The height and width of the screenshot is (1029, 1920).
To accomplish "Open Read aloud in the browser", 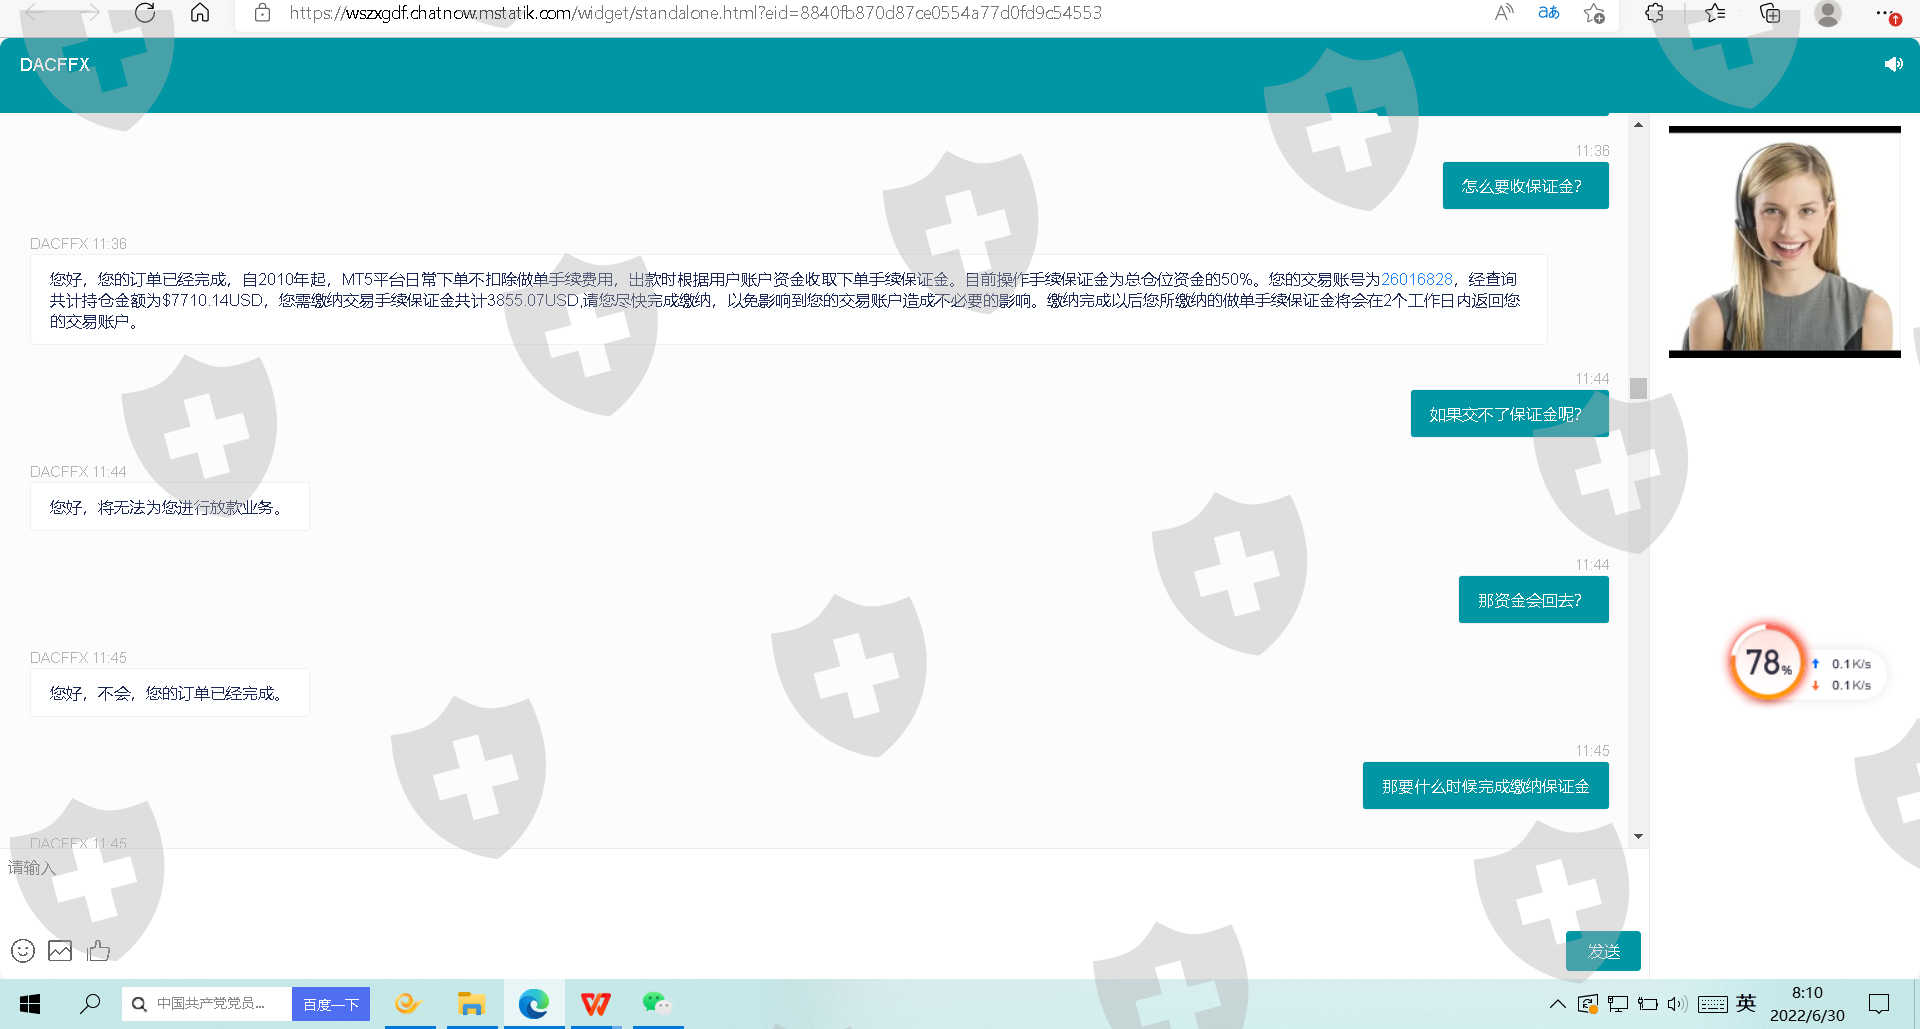I will [1504, 13].
